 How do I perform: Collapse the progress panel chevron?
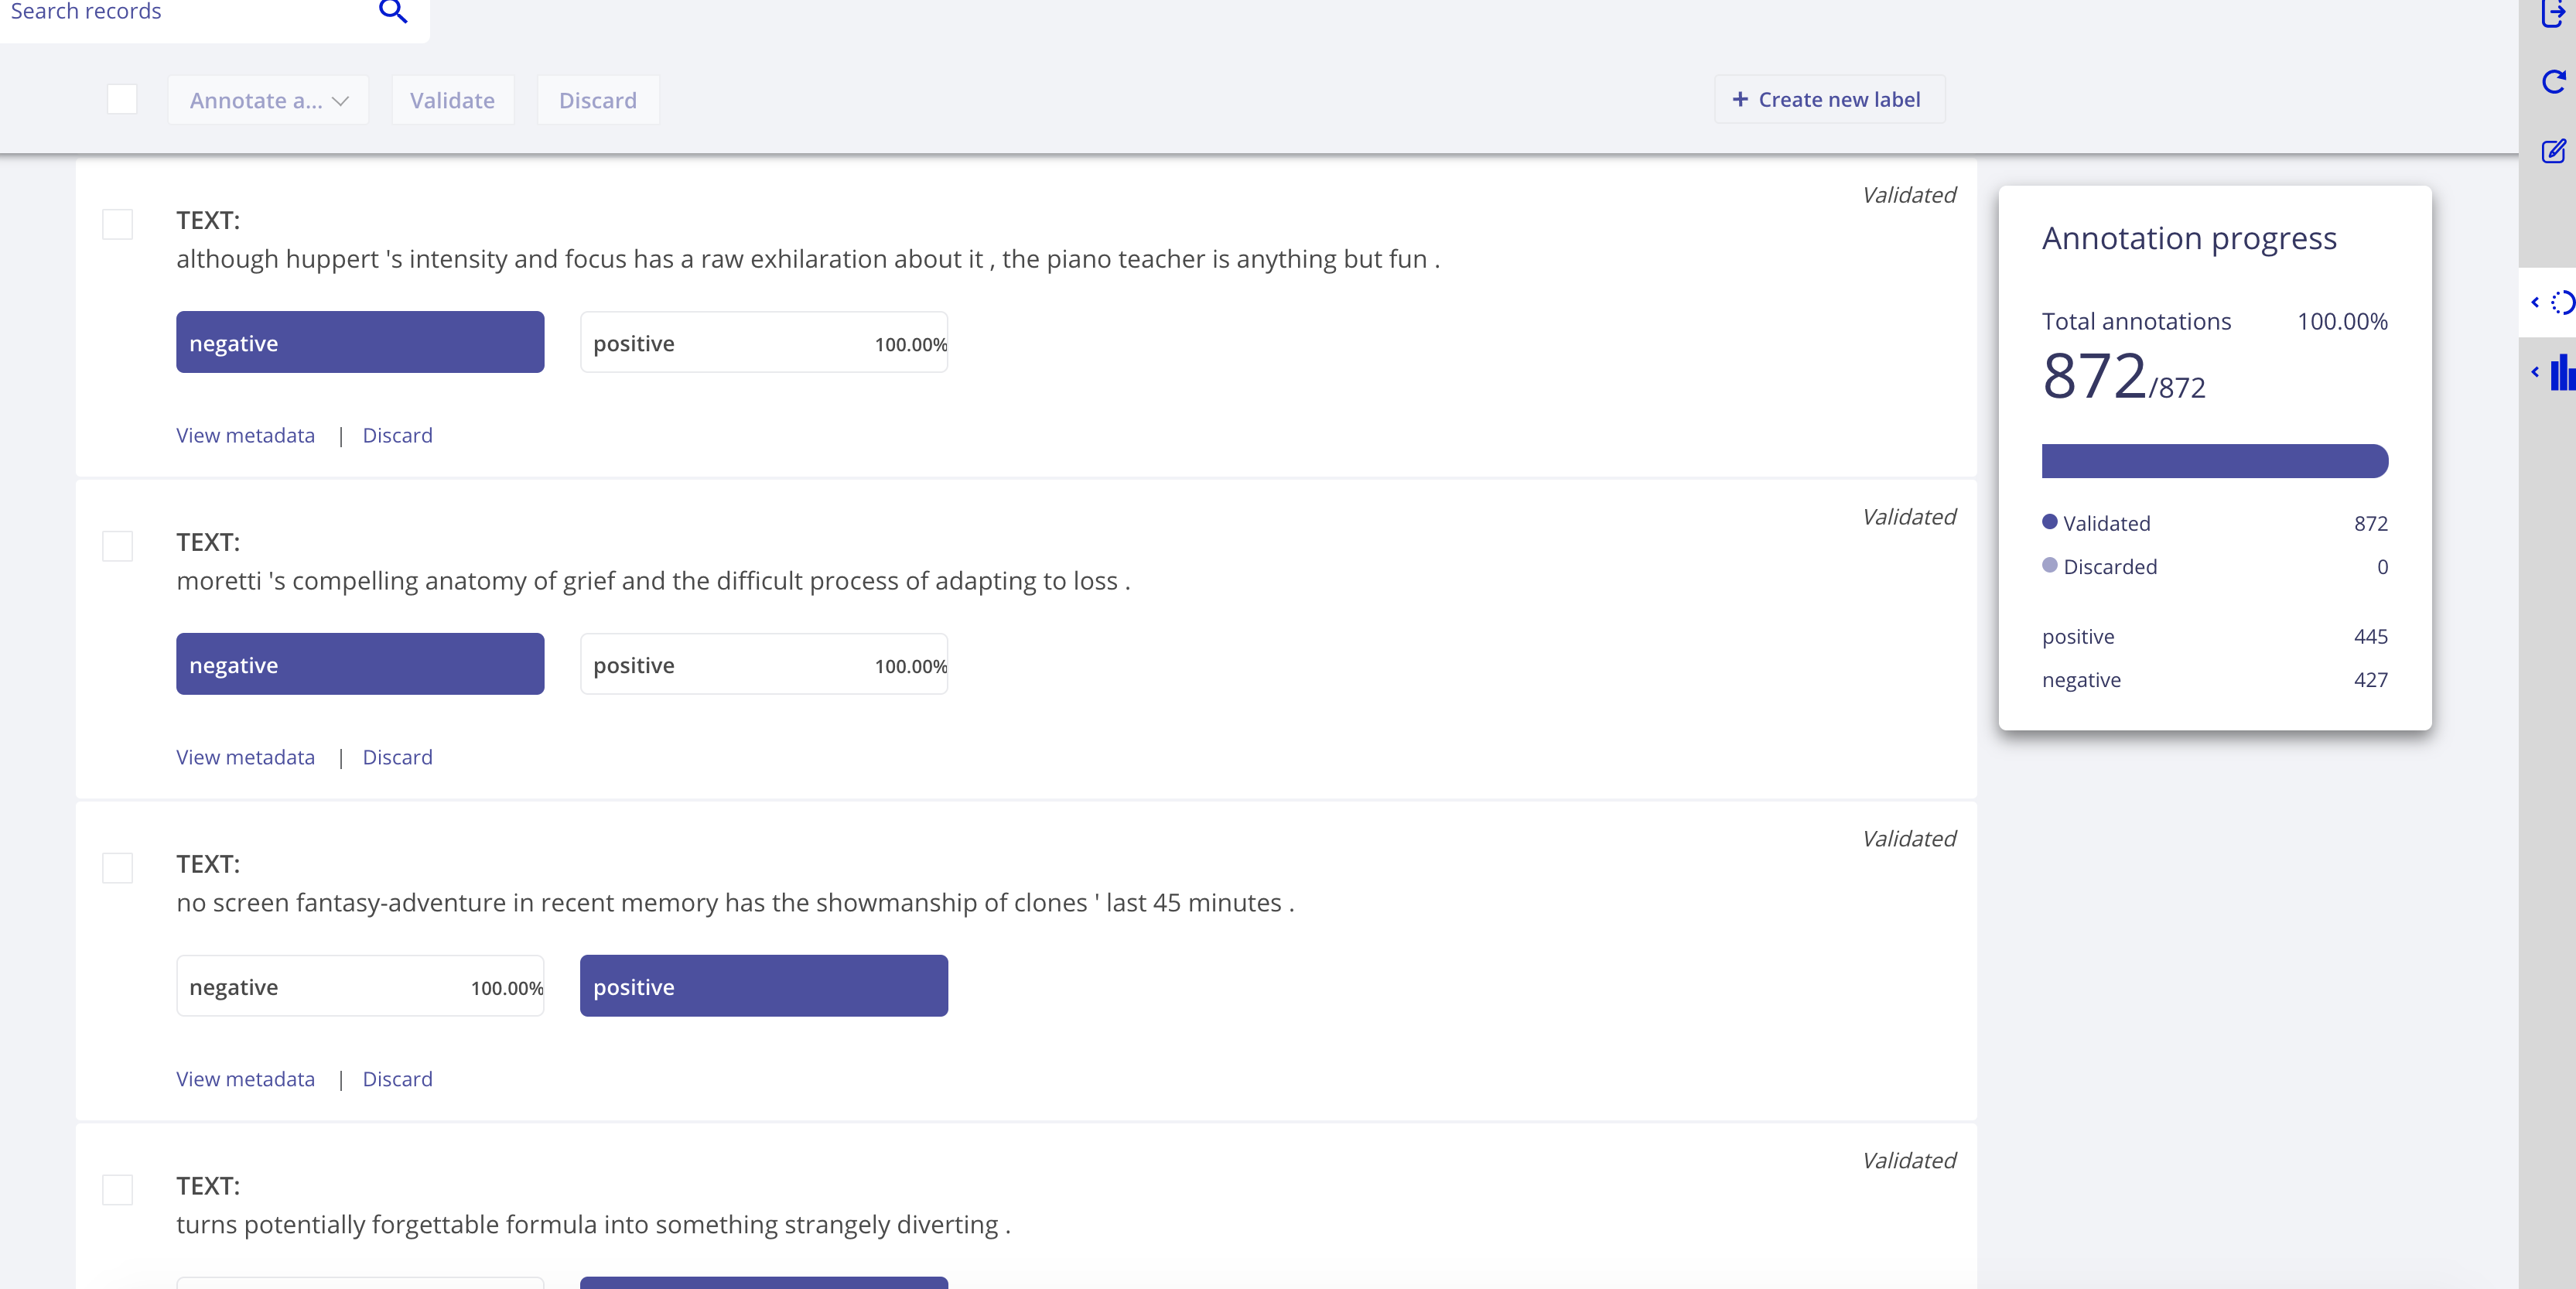2535,302
